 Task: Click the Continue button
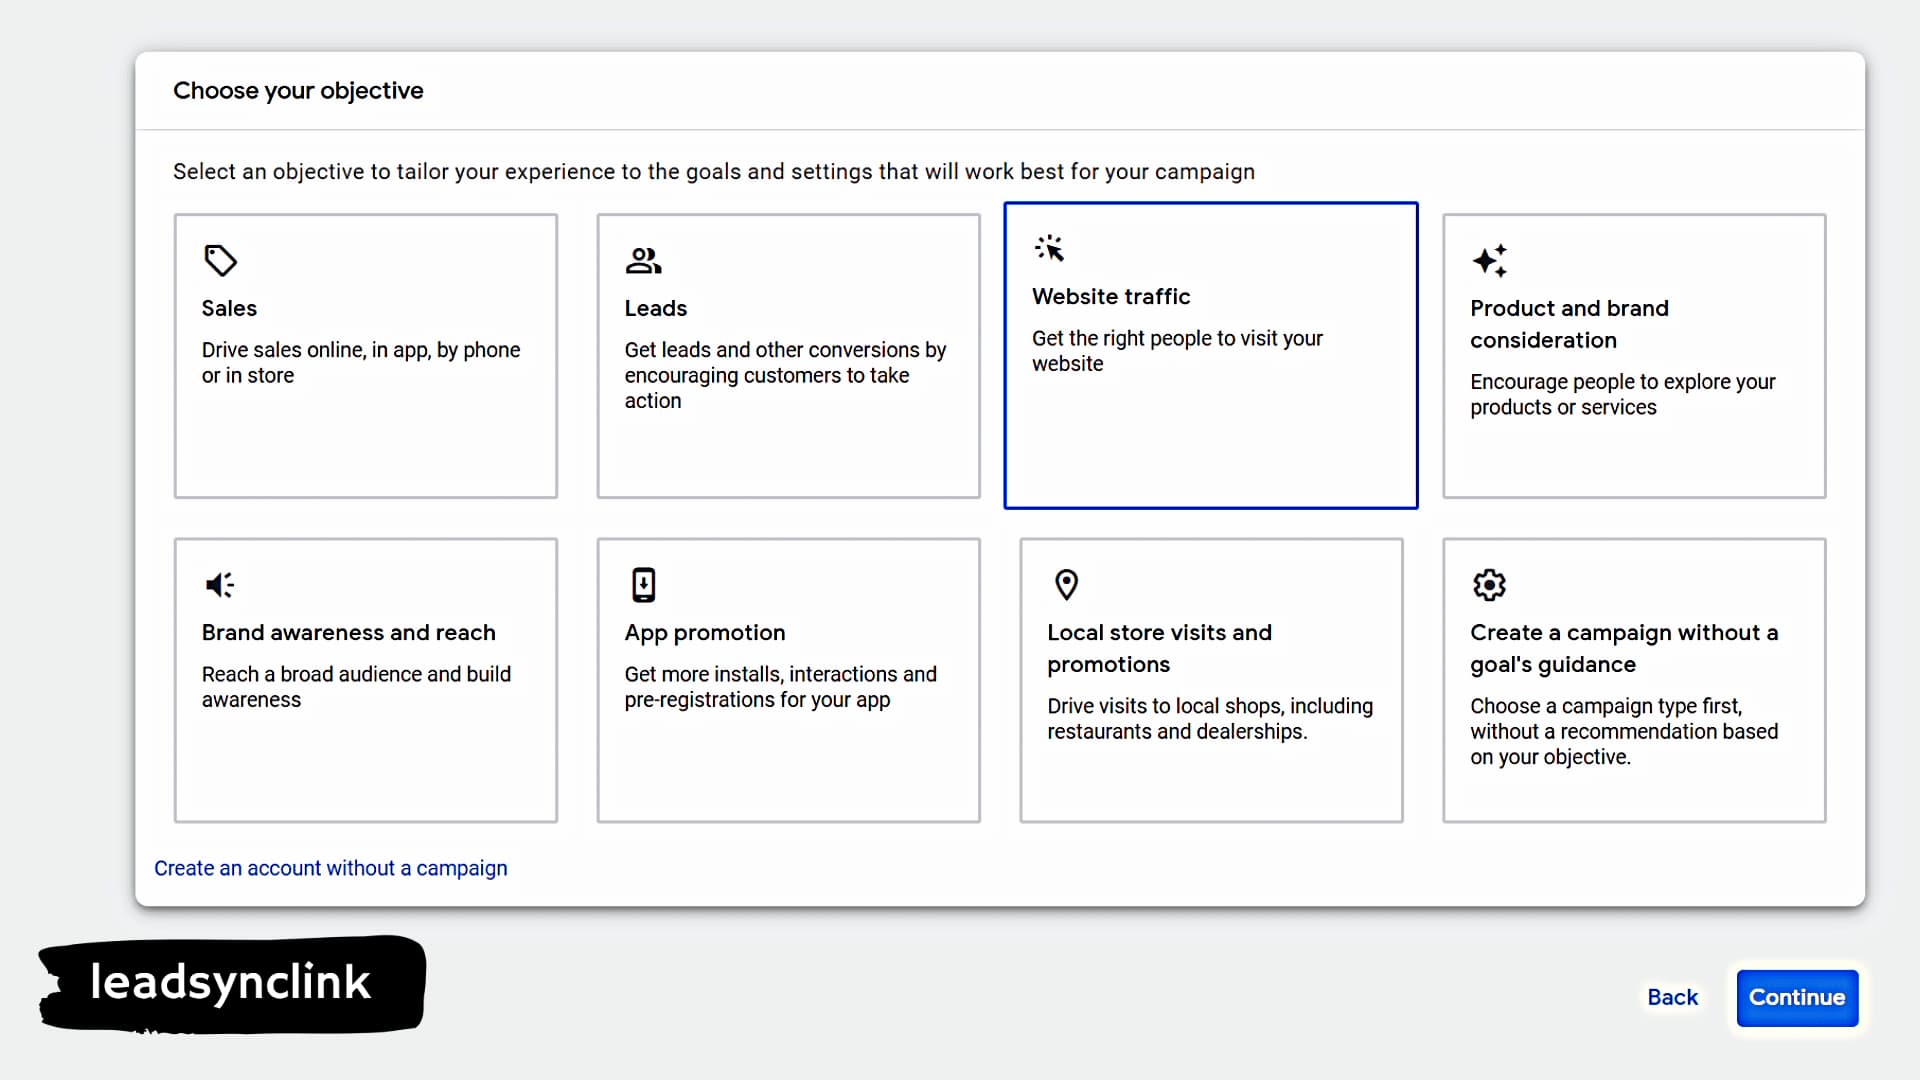pos(1796,997)
